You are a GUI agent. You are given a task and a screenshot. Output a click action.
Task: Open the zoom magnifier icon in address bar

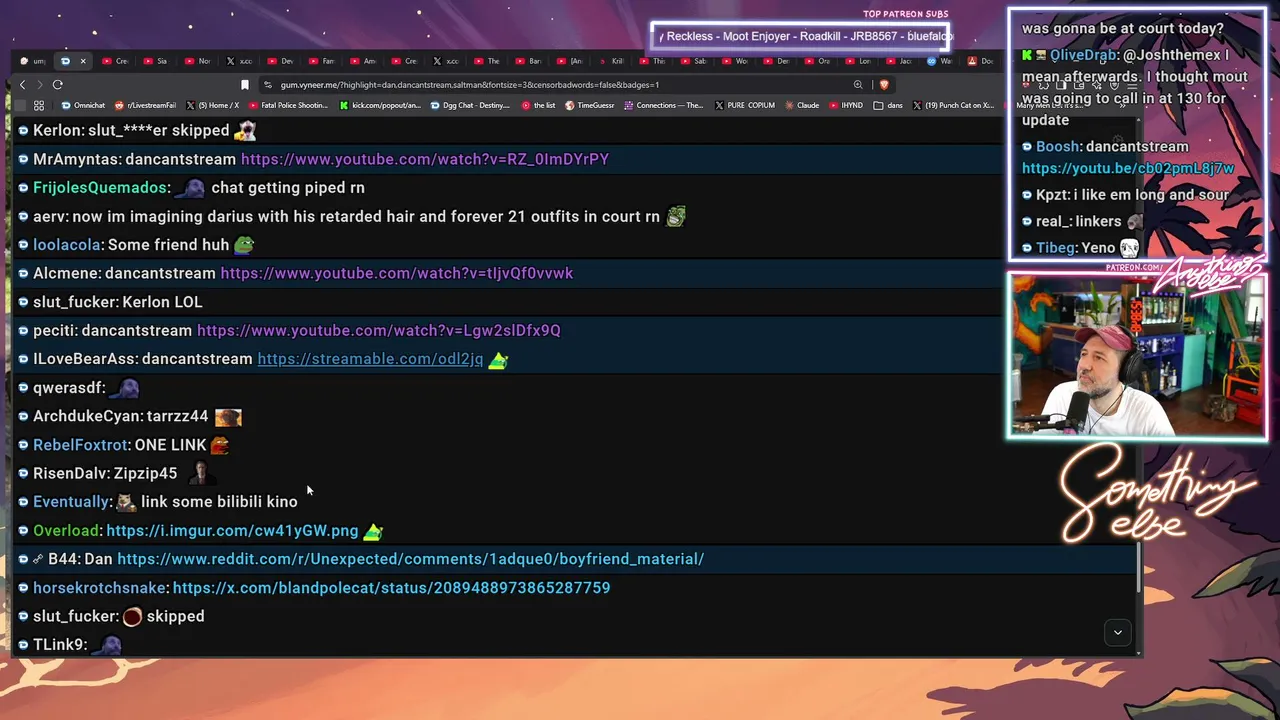pyautogui.click(x=858, y=85)
